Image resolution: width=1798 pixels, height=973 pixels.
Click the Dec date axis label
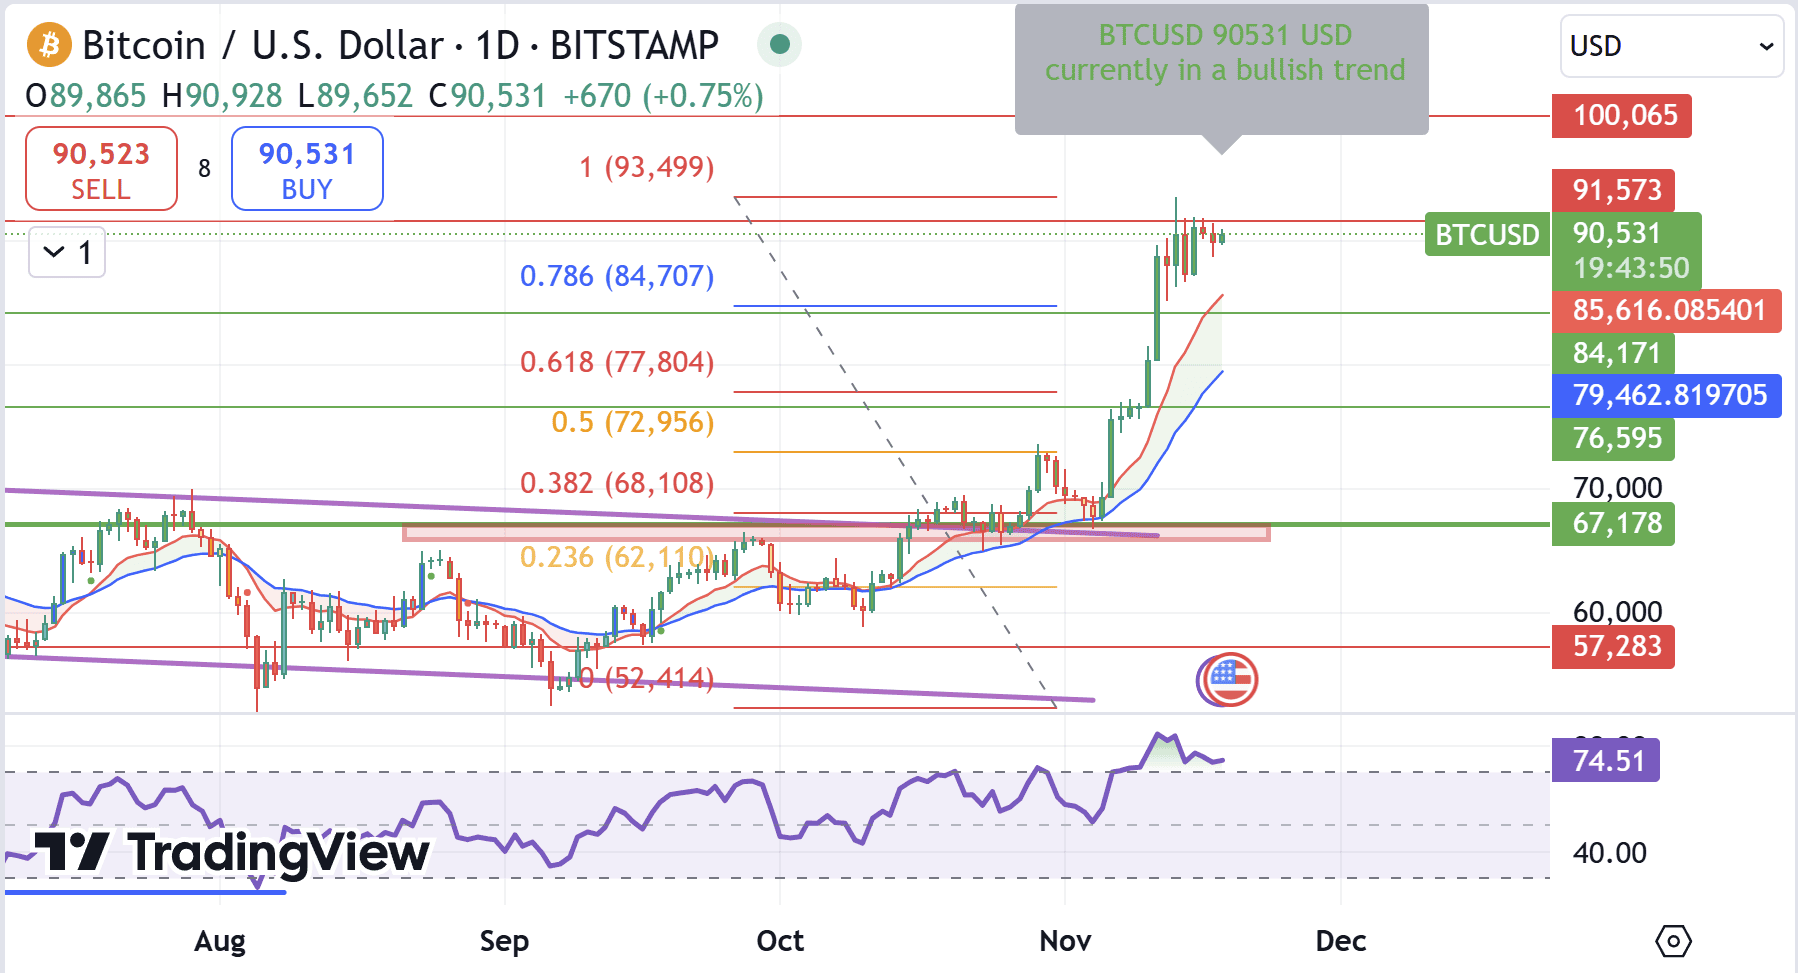click(x=1340, y=941)
